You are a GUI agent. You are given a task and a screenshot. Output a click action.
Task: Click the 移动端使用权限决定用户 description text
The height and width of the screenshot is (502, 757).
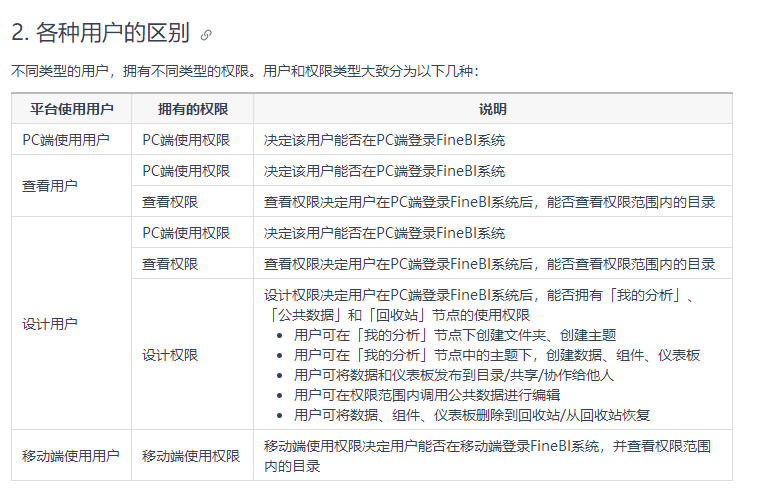point(487,455)
